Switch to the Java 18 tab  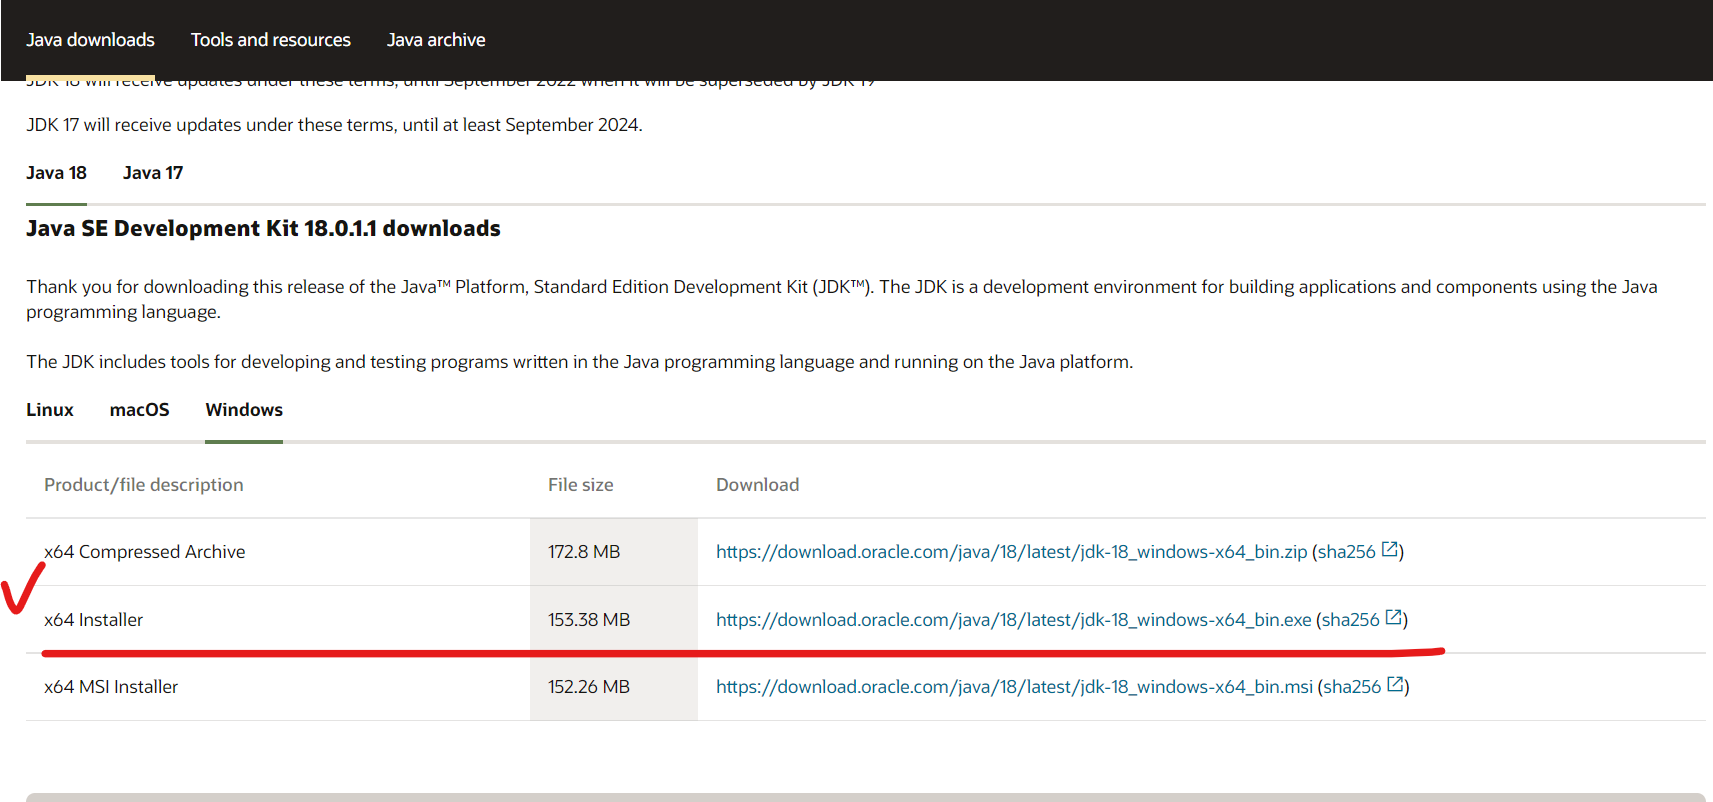point(56,173)
